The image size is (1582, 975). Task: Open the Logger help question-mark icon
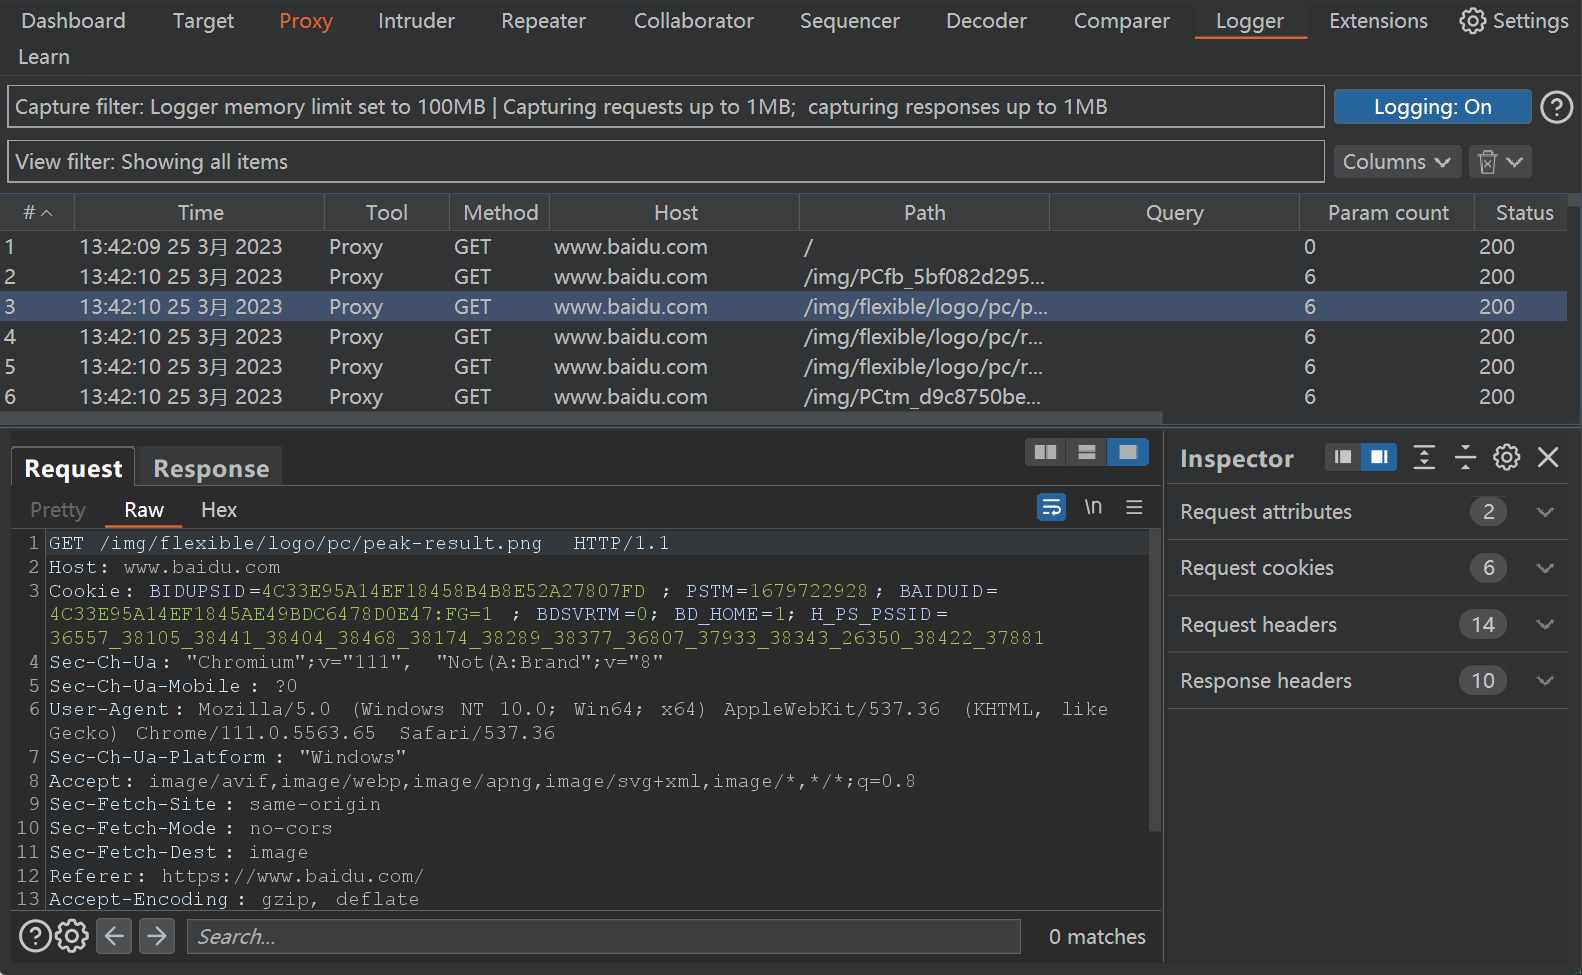(1556, 107)
